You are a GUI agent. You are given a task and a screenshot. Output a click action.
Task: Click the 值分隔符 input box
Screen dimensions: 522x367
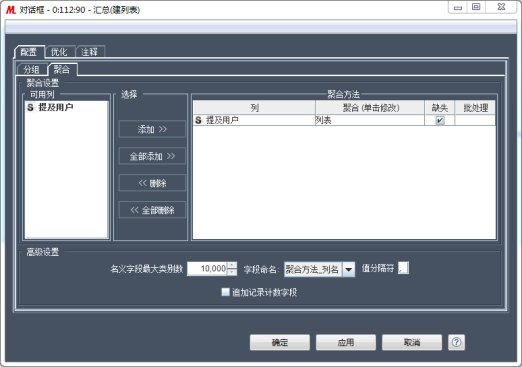[x=403, y=268]
